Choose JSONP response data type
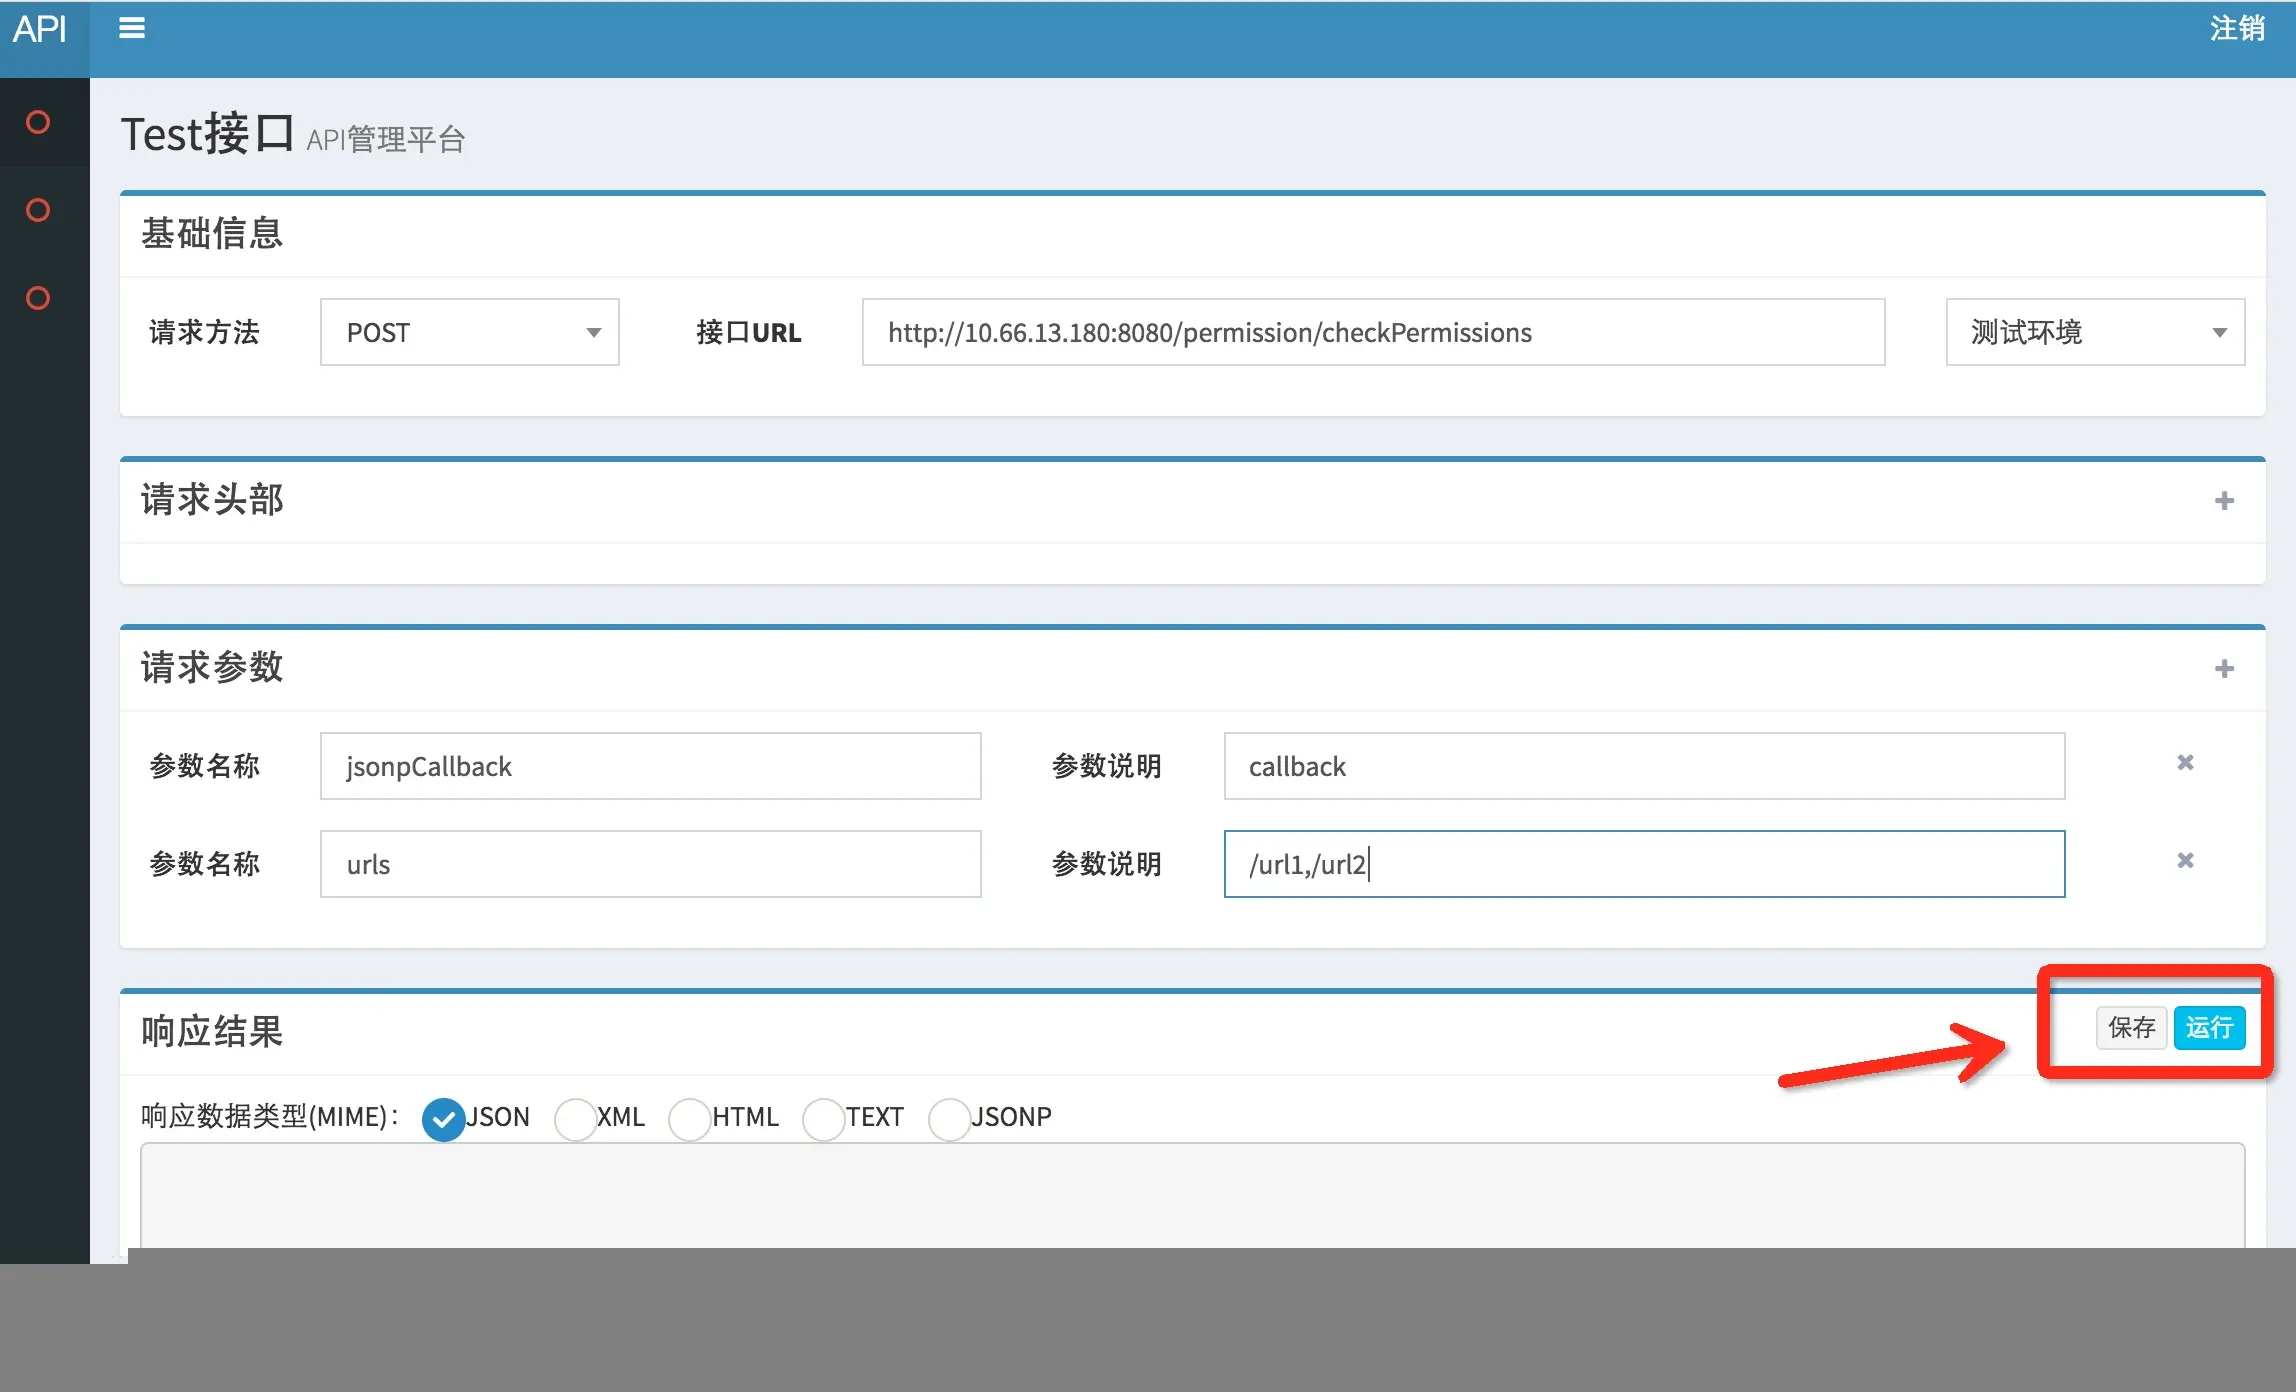This screenshot has height=1392, width=2296. (949, 1118)
